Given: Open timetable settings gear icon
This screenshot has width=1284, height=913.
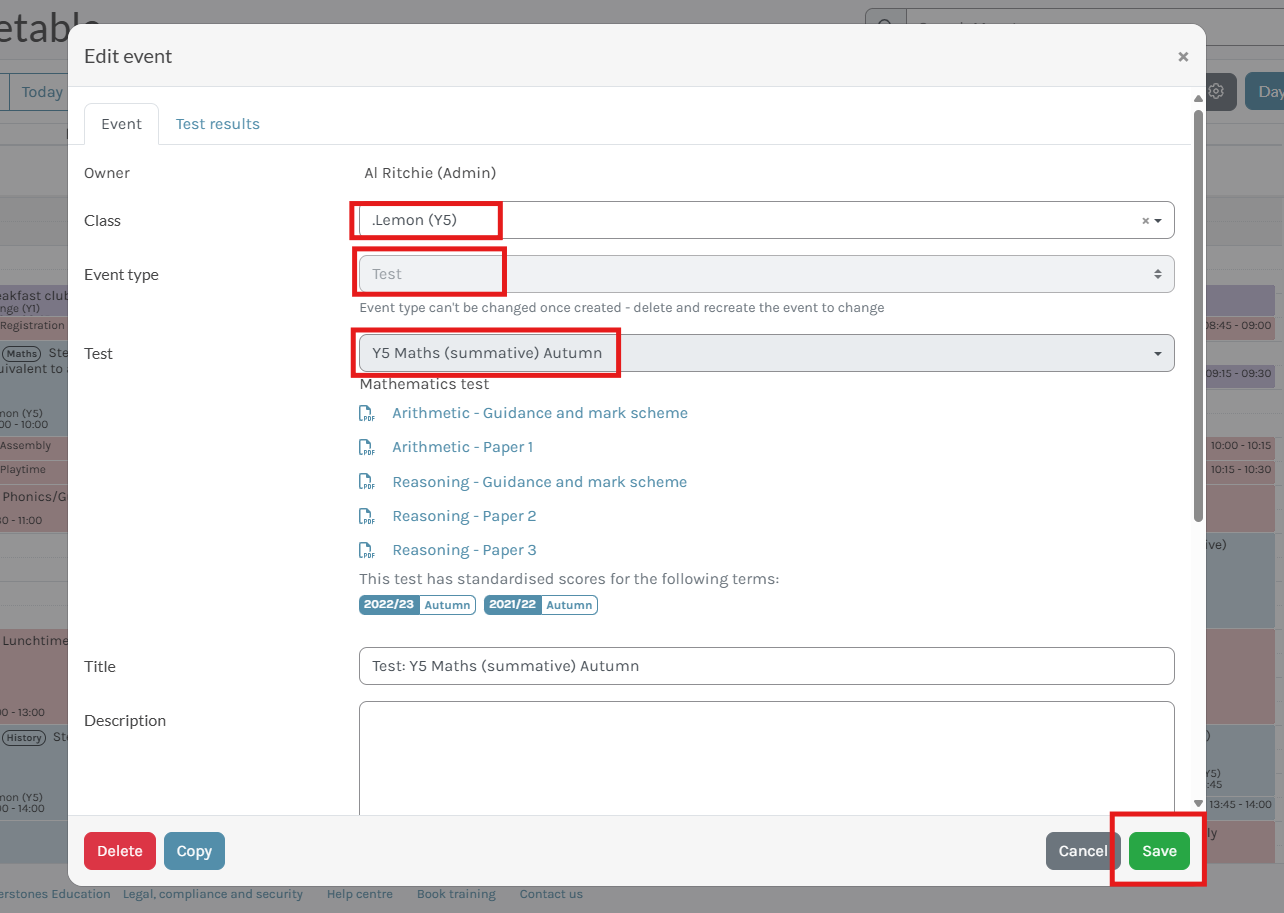Looking at the screenshot, I should [1216, 92].
